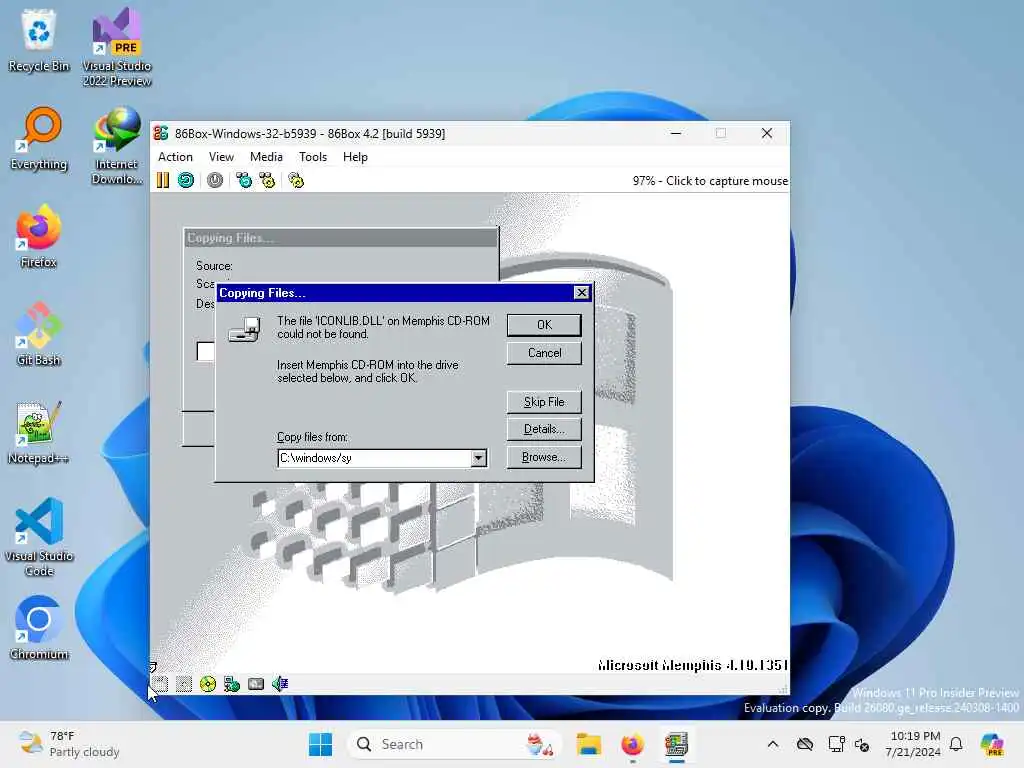Viewport: 1024px width, 768px height.
Task: Select the Everything search desktop icon
Action: coord(39,138)
